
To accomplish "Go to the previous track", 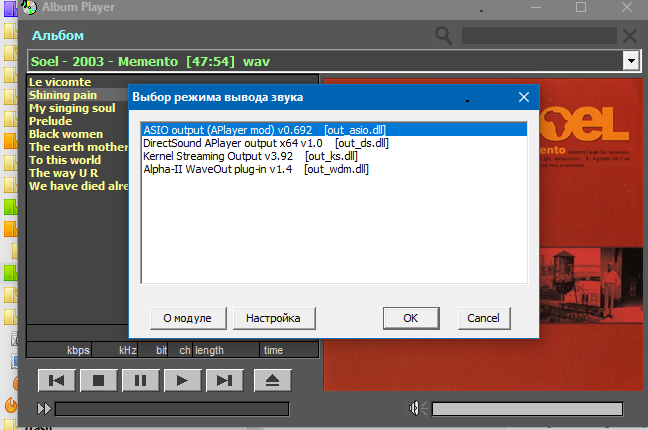I will click(x=57, y=380).
